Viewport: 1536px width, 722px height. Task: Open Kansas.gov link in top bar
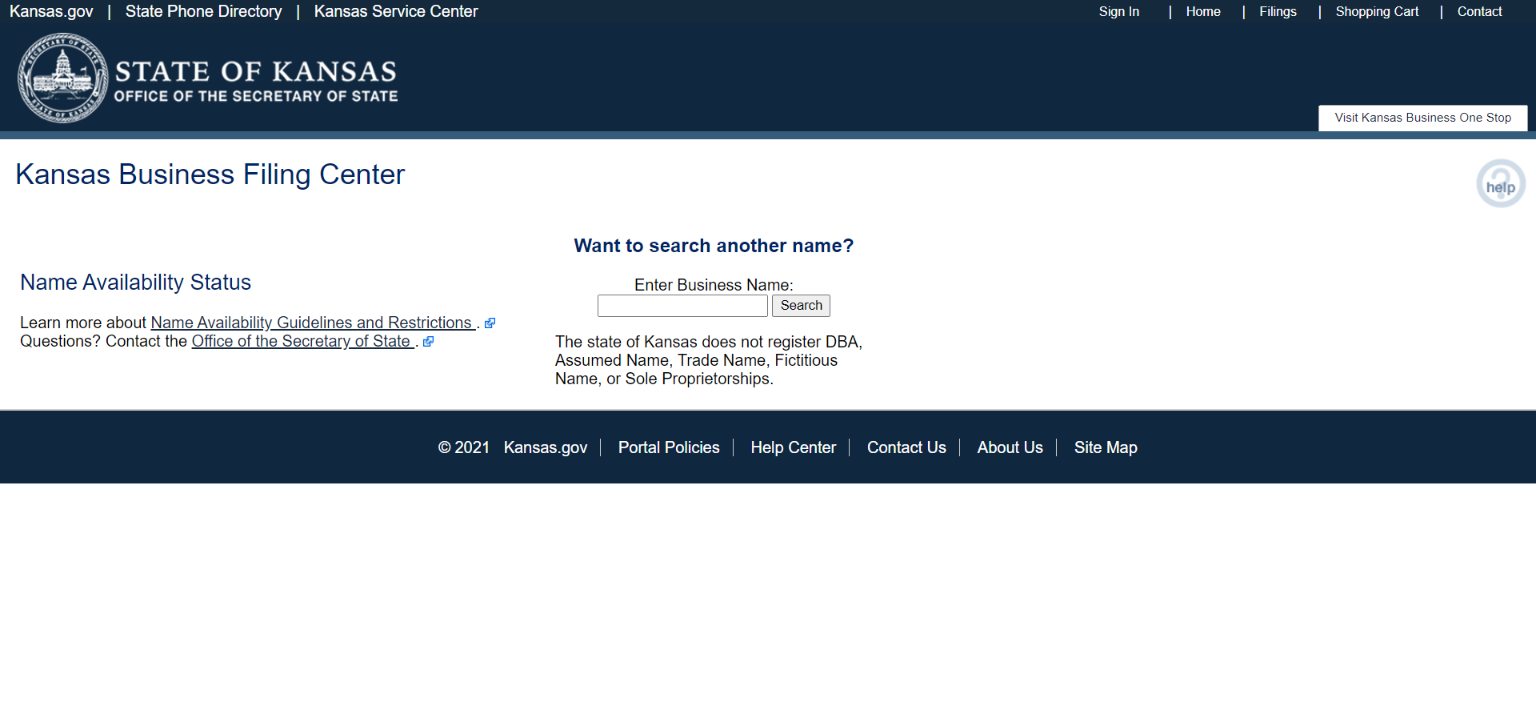[51, 12]
